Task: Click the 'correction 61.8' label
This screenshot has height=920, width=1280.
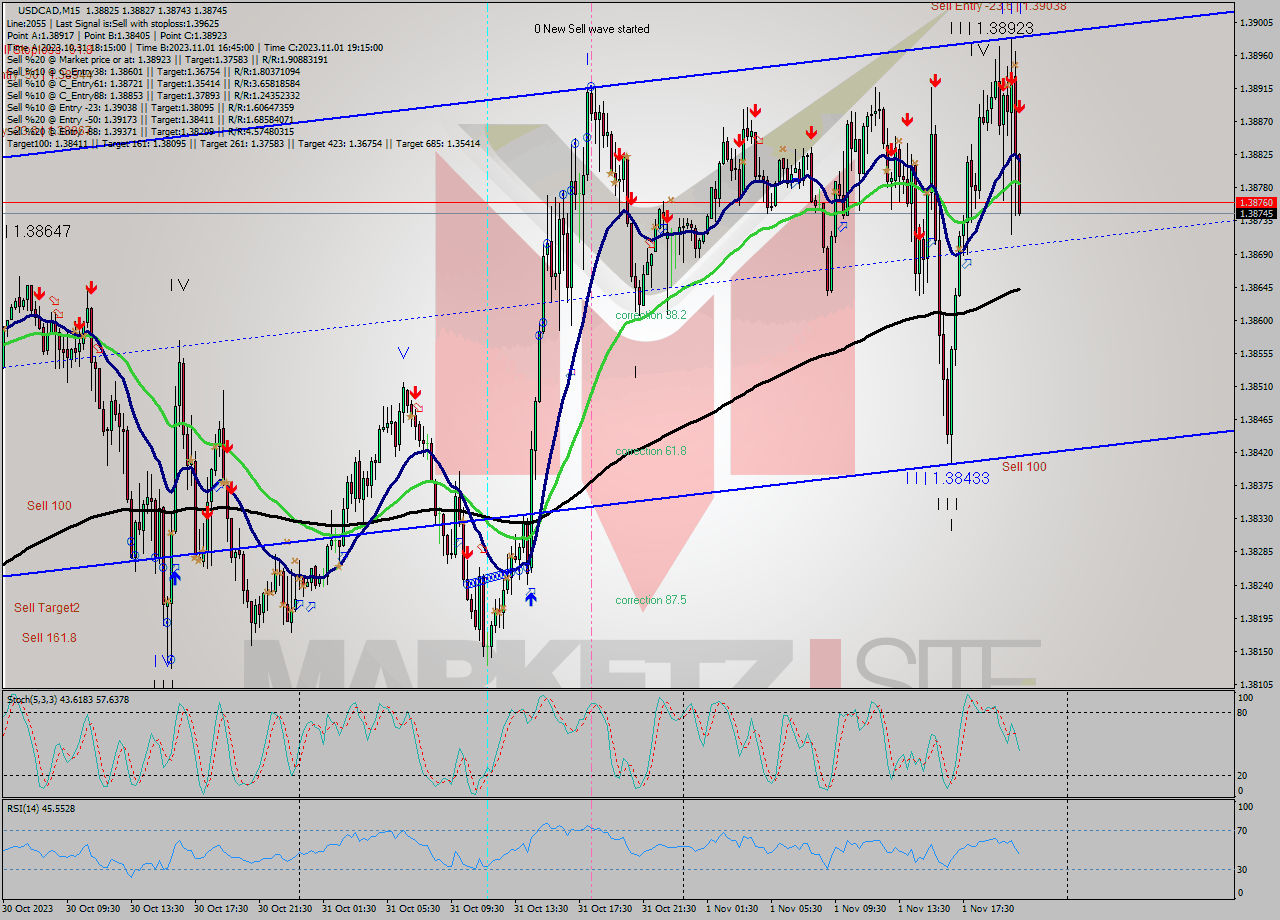Action: click(x=651, y=451)
